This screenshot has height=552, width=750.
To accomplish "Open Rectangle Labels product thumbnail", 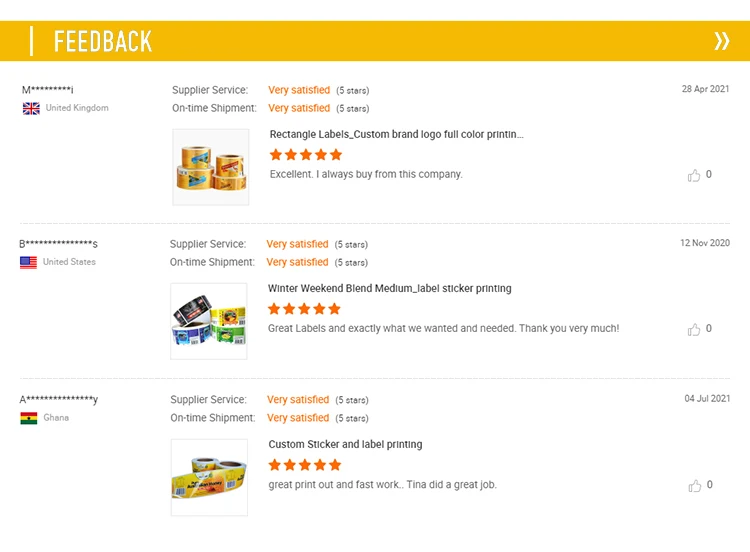I will point(210,167).
